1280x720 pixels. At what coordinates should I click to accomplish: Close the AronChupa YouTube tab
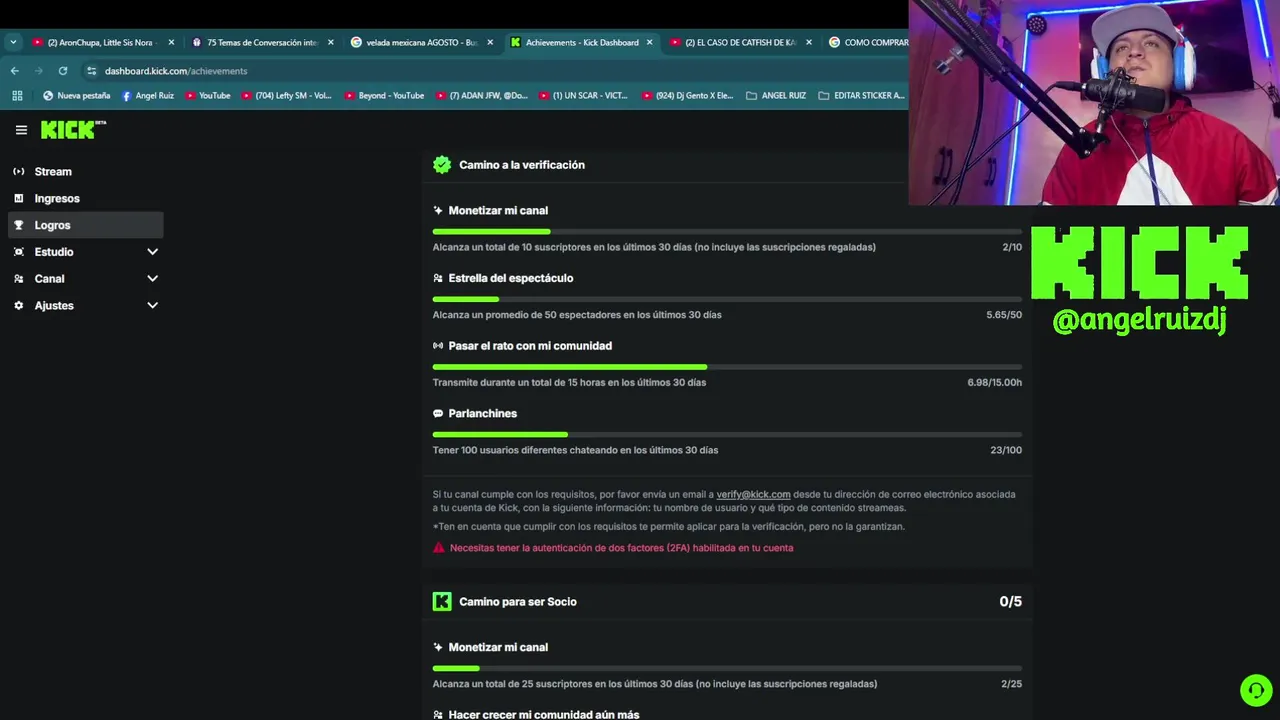coord(171,42)
